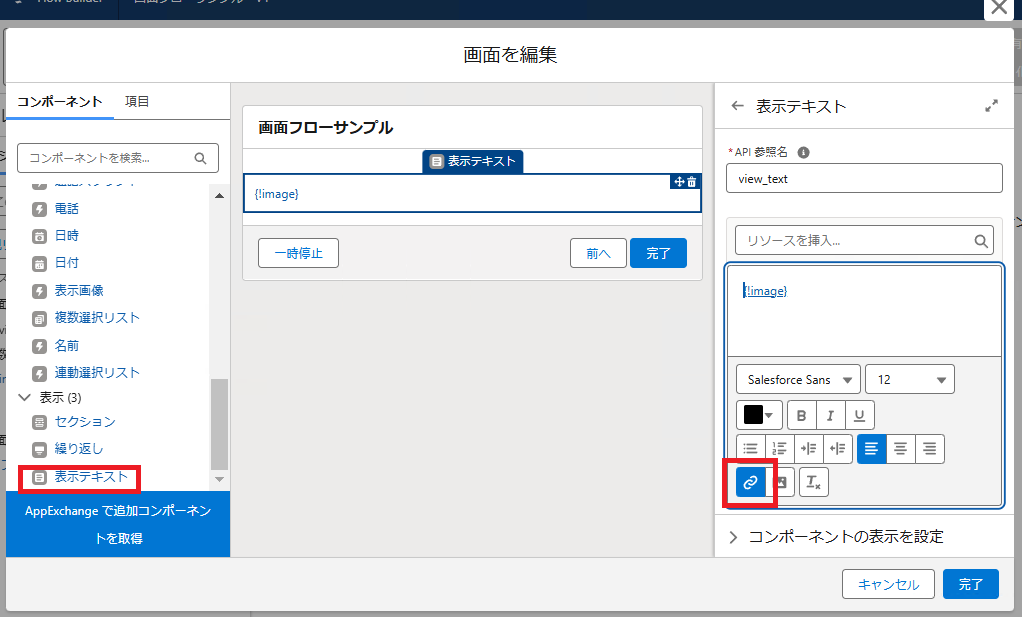This screenshot has height=617, width=1022.
Task: Click the 画面フローサンプル header
Action: (x=325, y=127)
